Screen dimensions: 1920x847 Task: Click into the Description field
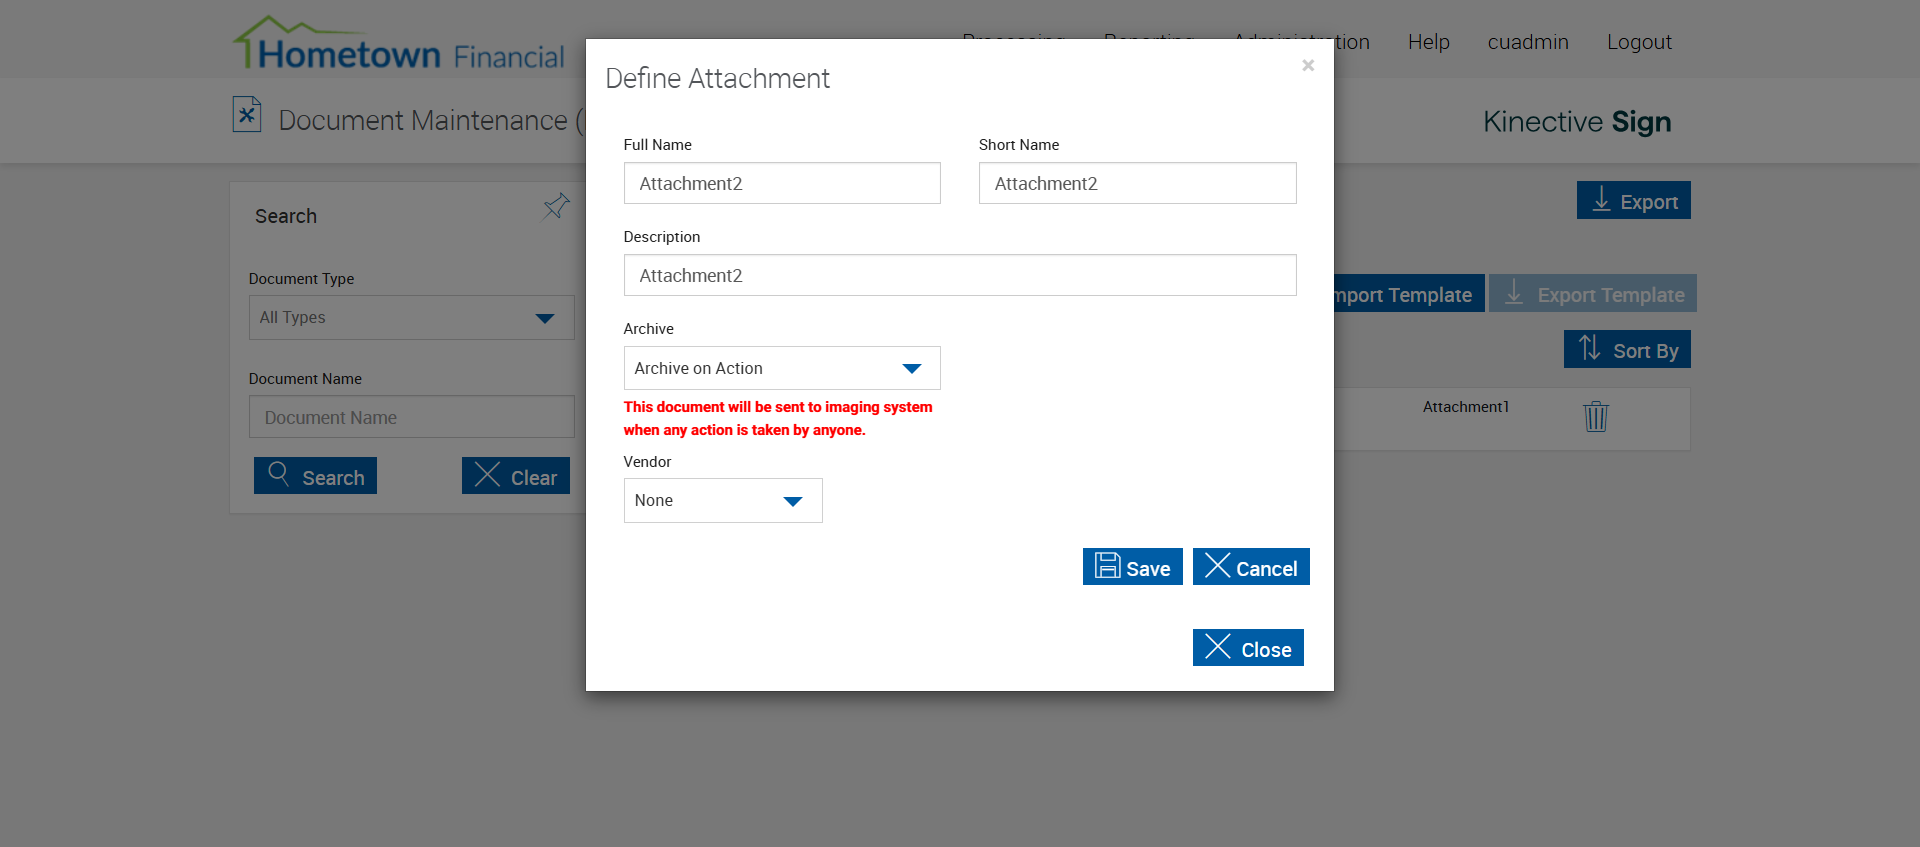pos(959,276)
